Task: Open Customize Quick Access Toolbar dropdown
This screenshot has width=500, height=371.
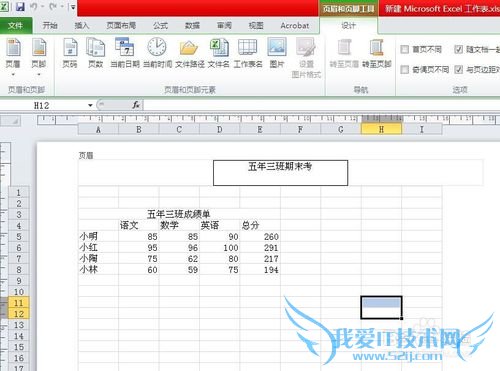Action: [x=73, y=7]
